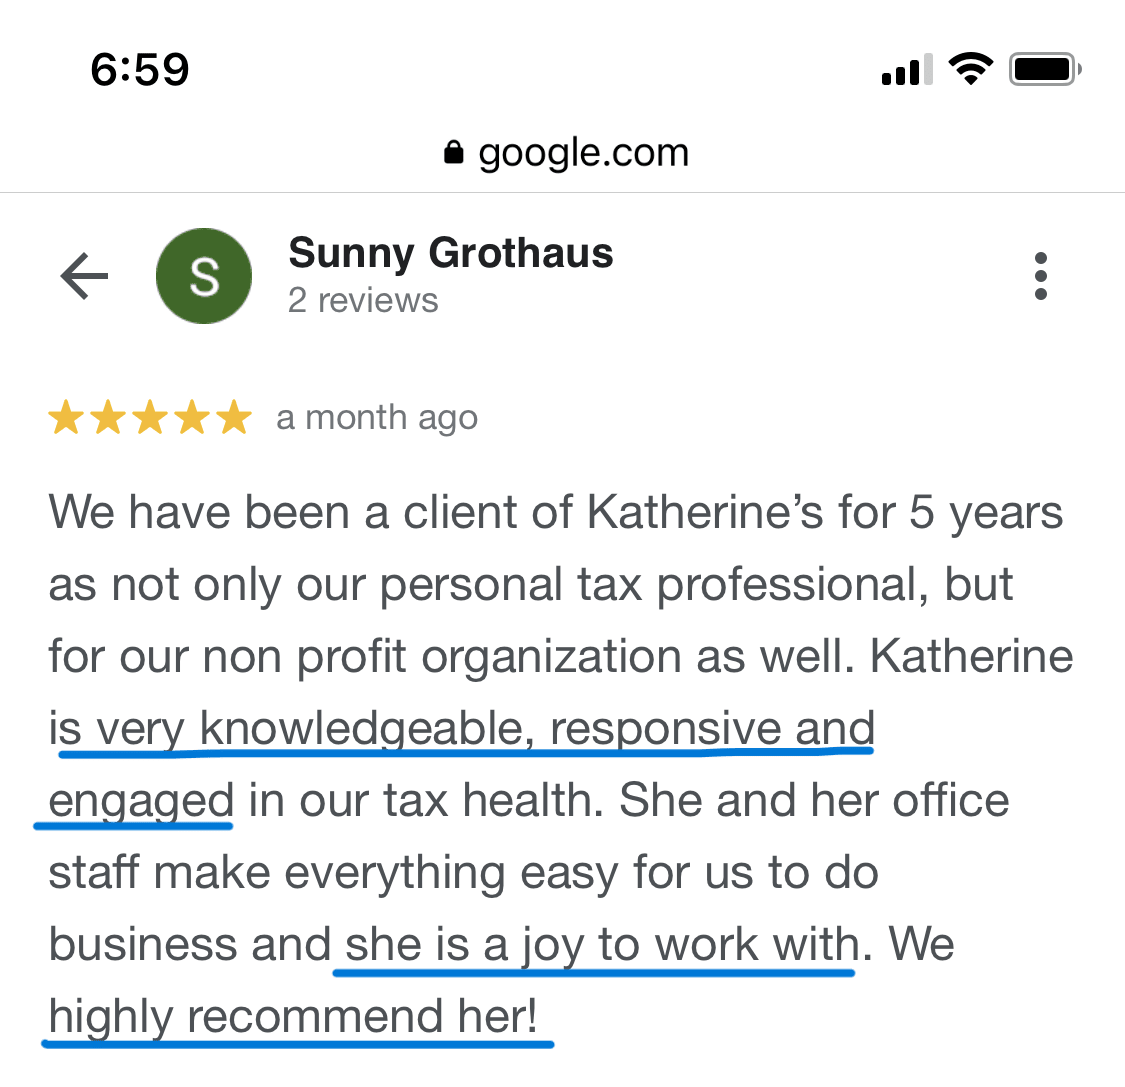Screen dimensions: 1125x1087
Task: Tap the google.com address bar
Action: pyautogui.click(x=583, y=153)
